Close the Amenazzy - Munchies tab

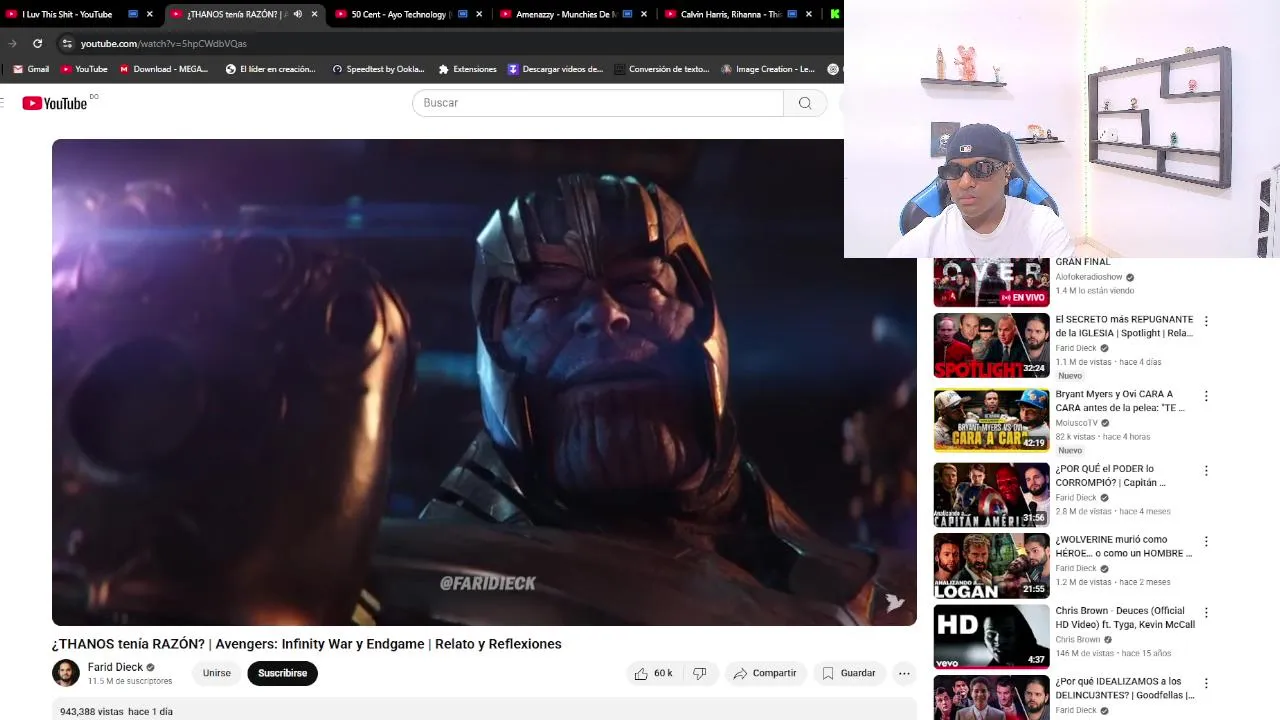coord(644,14)
